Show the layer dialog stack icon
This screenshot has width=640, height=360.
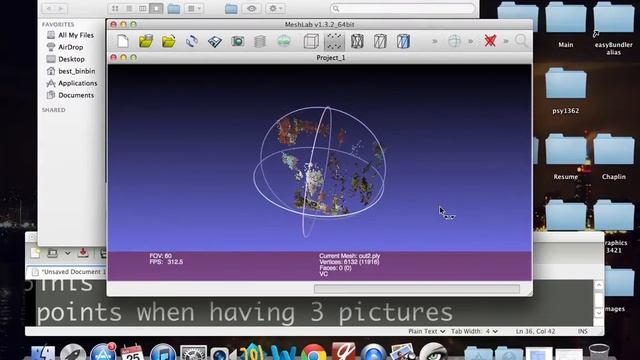point(260,41)
